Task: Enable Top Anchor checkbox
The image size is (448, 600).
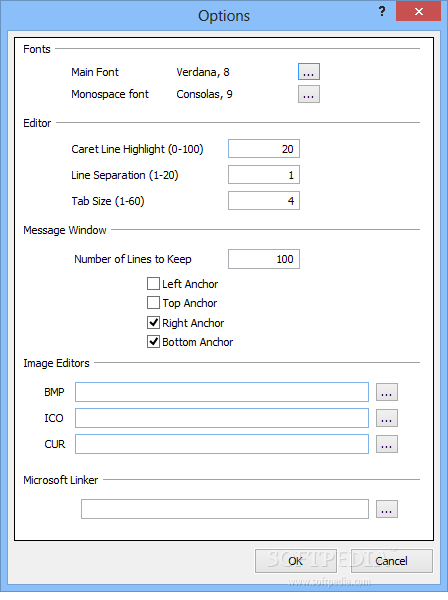Action: pos(153,303)
